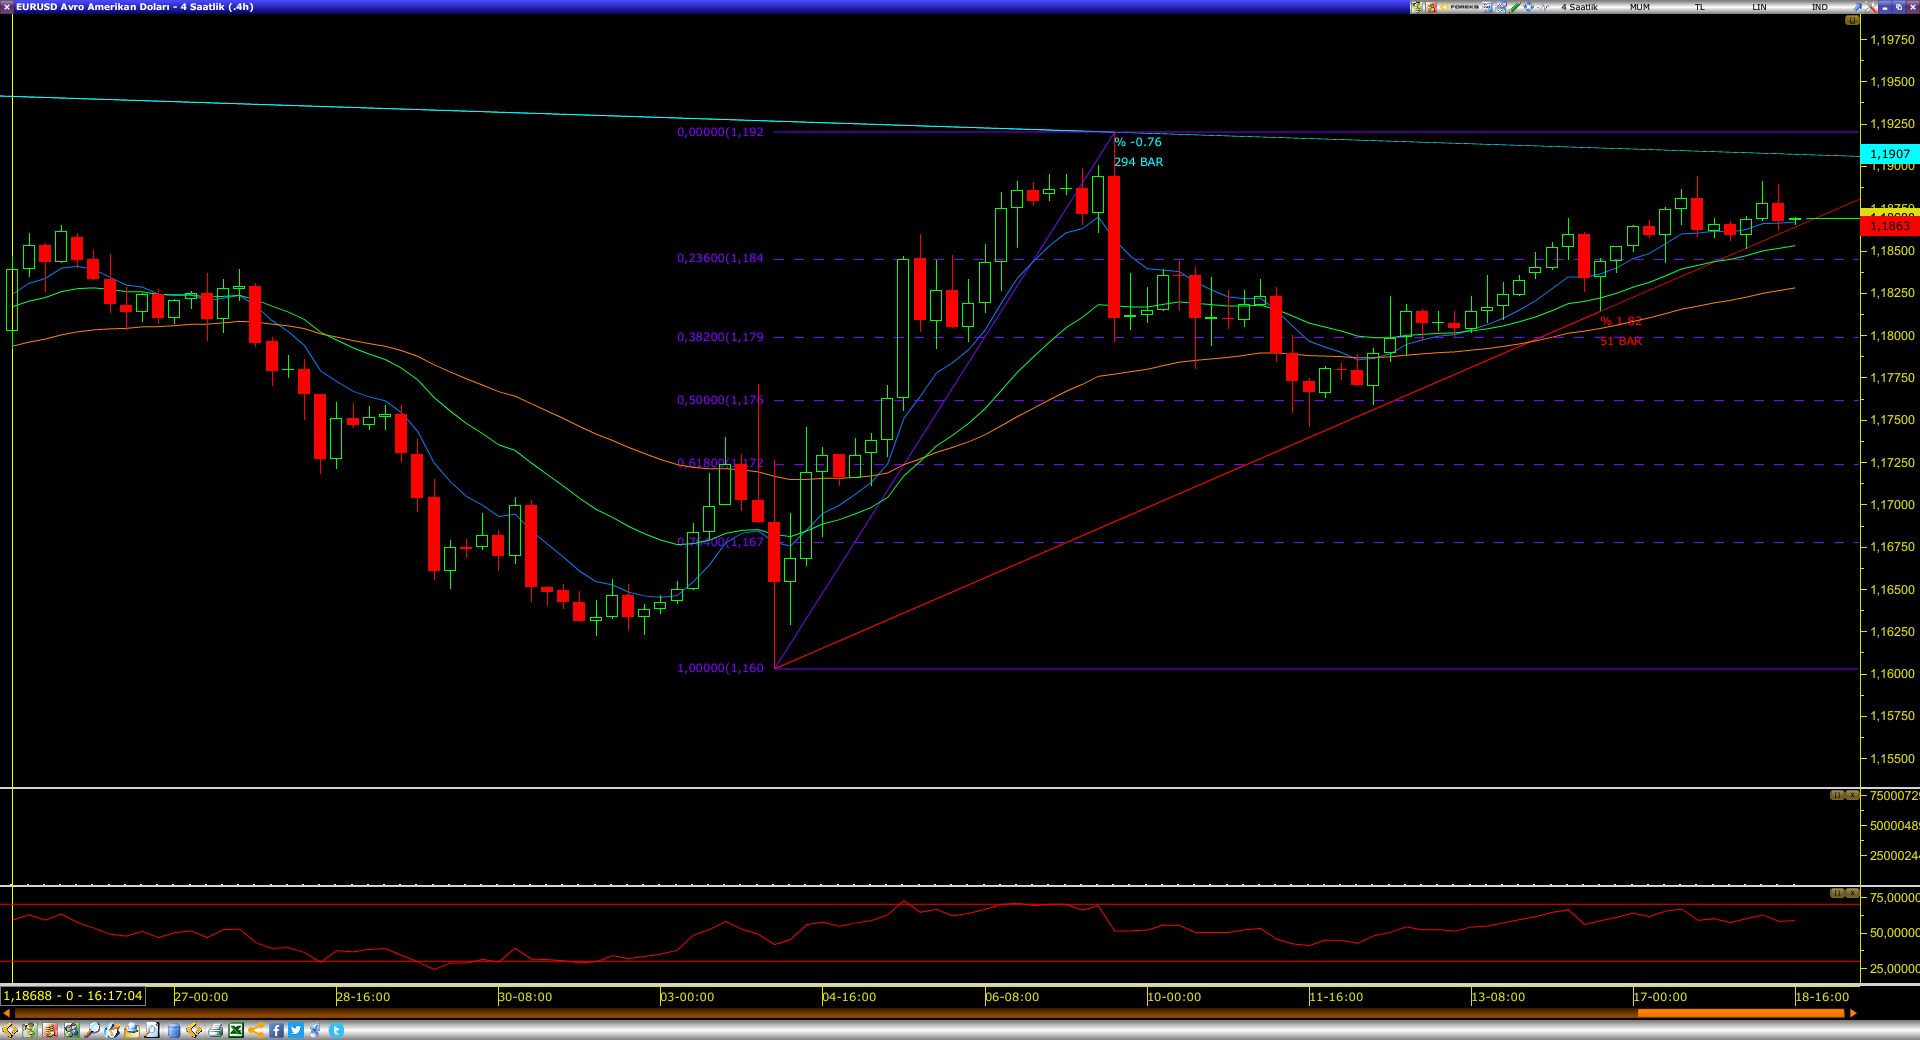Viewport: 1920px width, 1040px height.
Task: Click the 1,18688 - 0 - 16:17:04 status field
Action: click(x=73, y=996)
